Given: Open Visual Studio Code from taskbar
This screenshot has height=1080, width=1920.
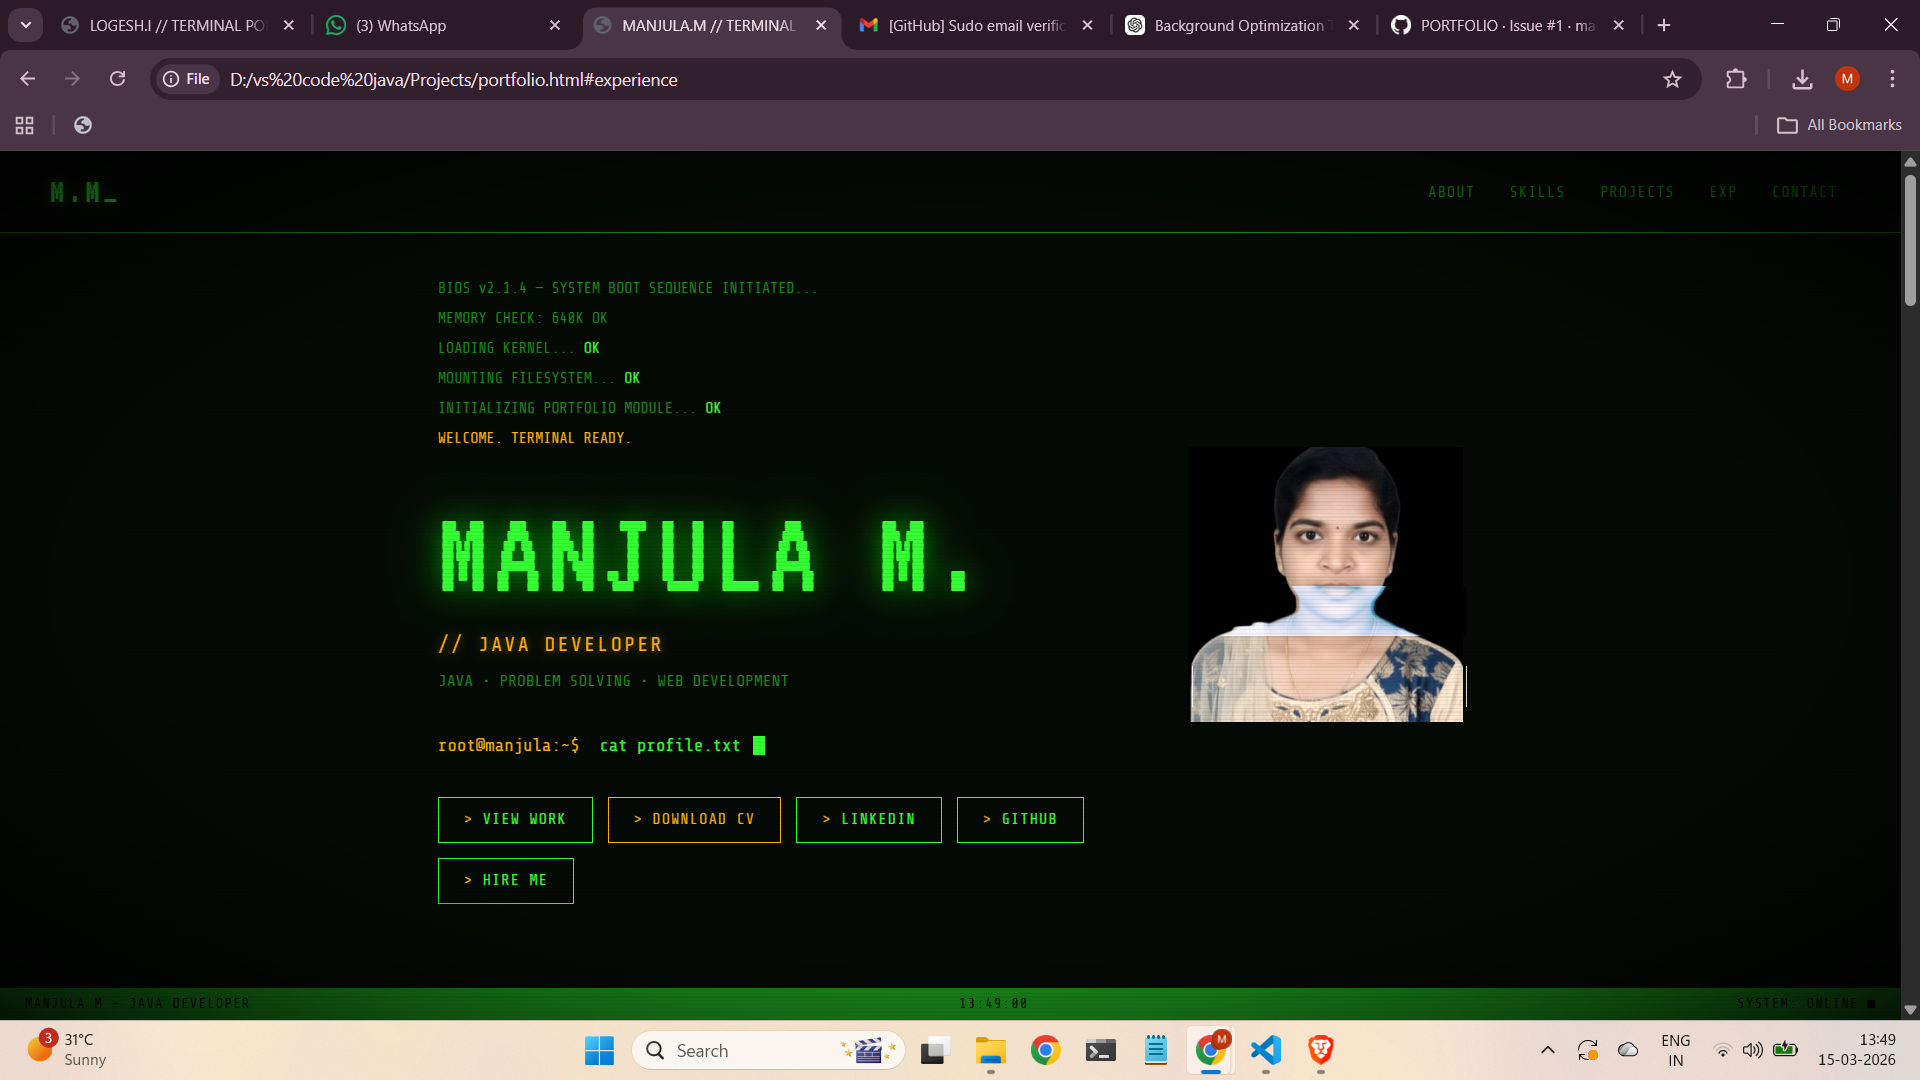Looking at the screenshot, I should click(x=1266, y=1050).
